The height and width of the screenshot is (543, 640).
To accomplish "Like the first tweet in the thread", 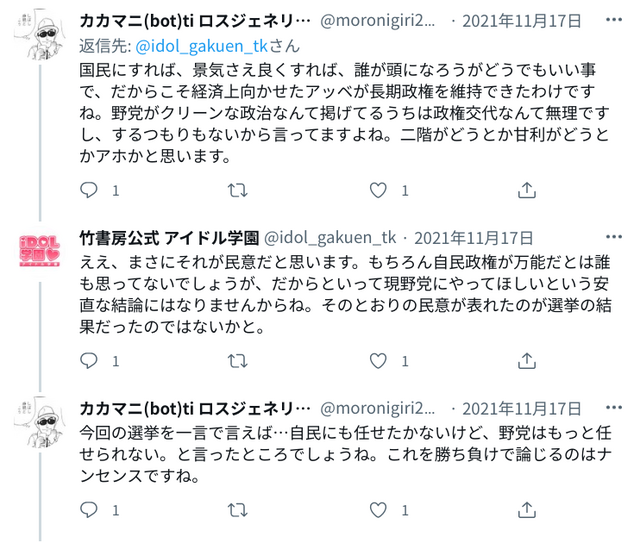I will tap(378, 190).
